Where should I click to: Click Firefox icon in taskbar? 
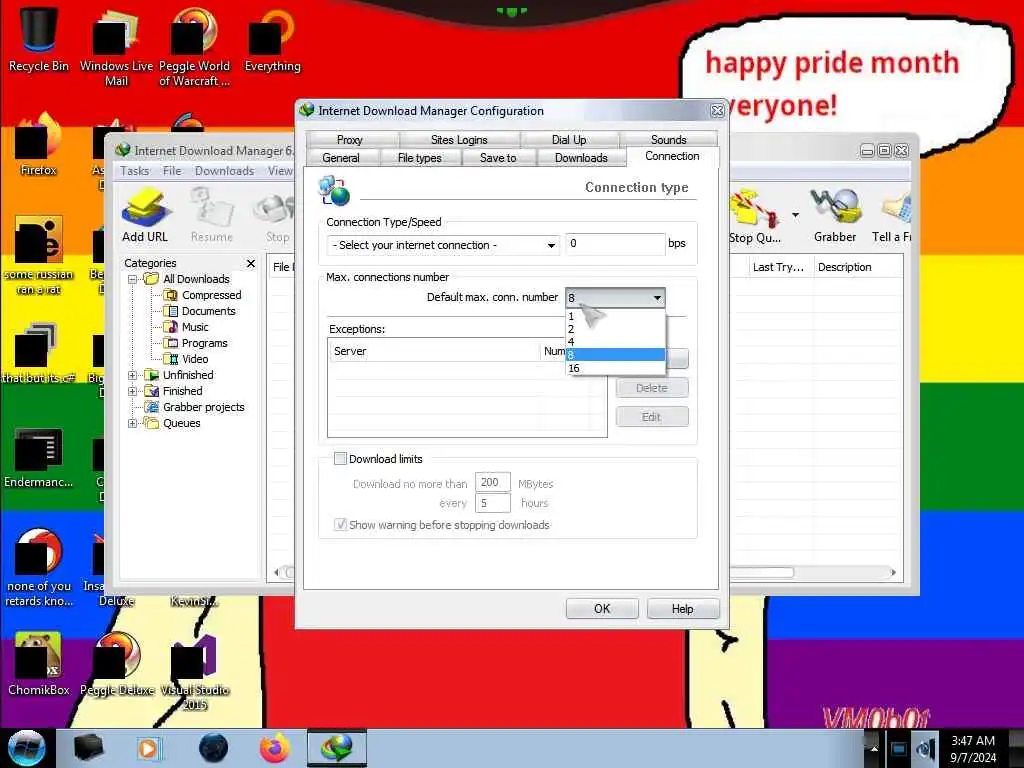point(275,748)
